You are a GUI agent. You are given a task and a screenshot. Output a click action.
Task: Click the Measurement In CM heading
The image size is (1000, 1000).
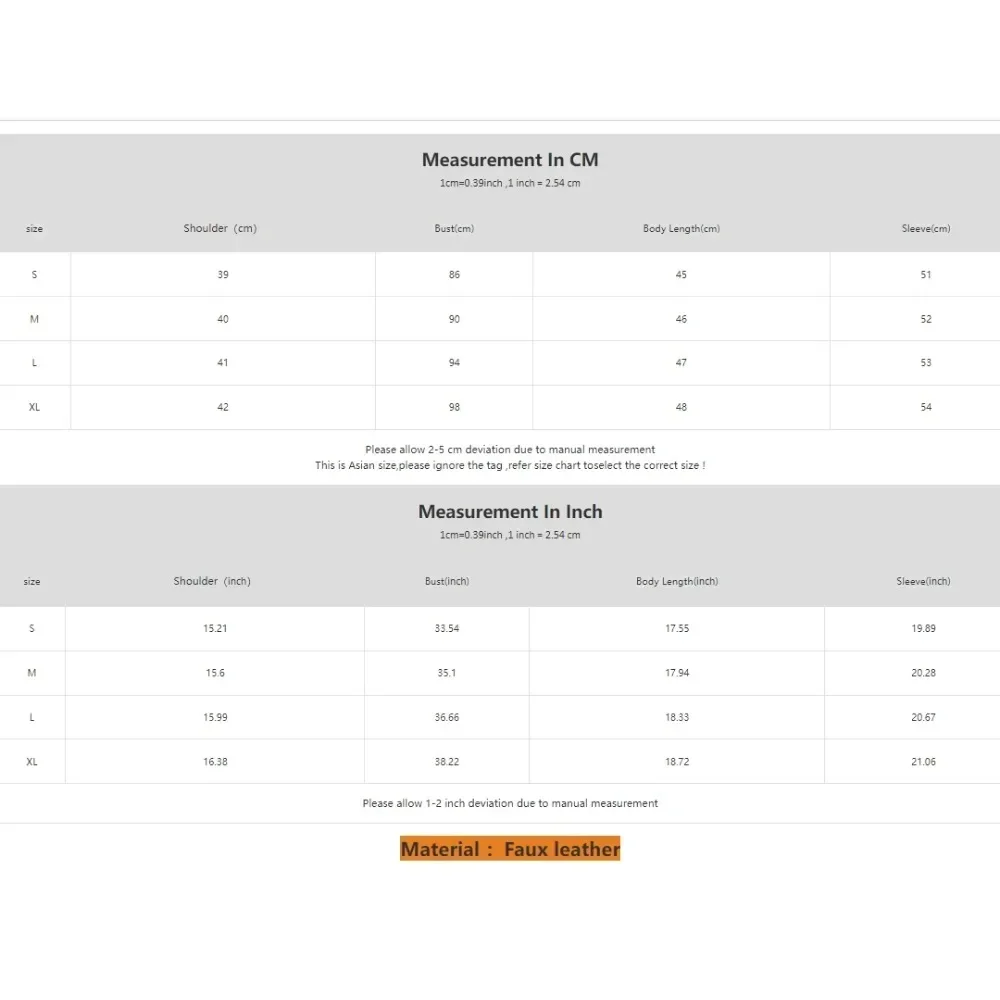[510, 160]
